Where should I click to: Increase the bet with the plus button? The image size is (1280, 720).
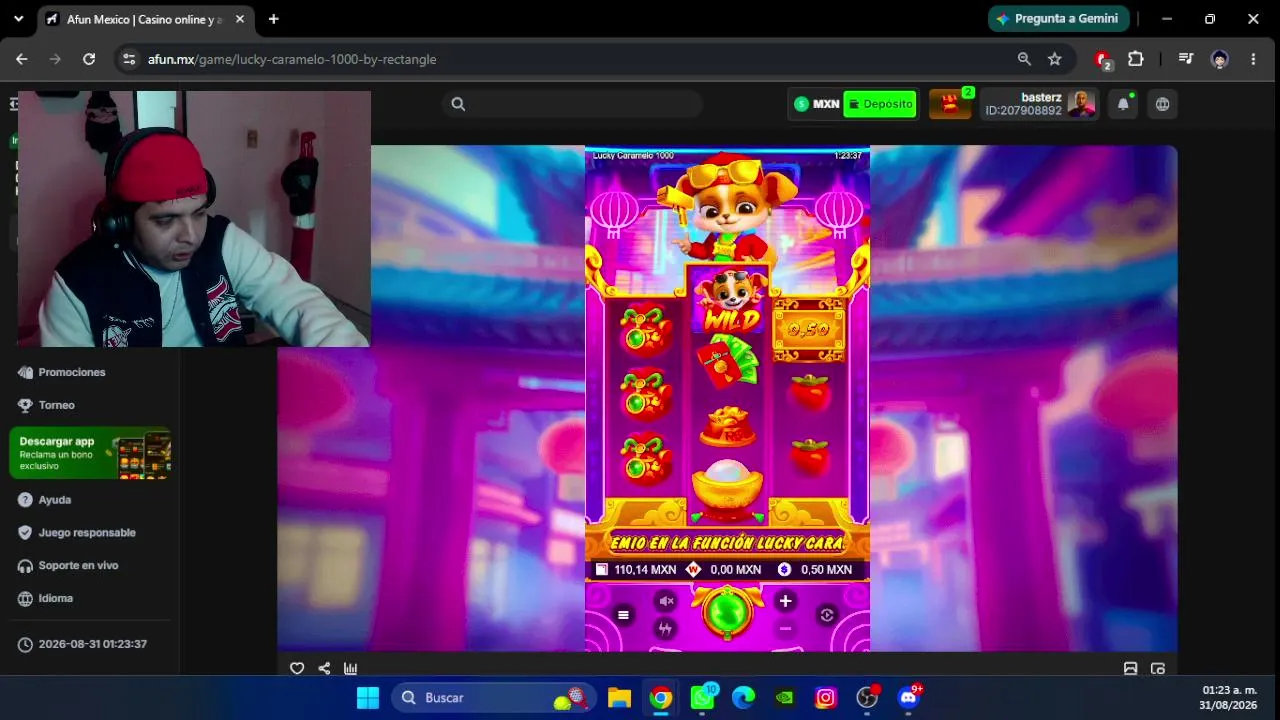point(785,601)
